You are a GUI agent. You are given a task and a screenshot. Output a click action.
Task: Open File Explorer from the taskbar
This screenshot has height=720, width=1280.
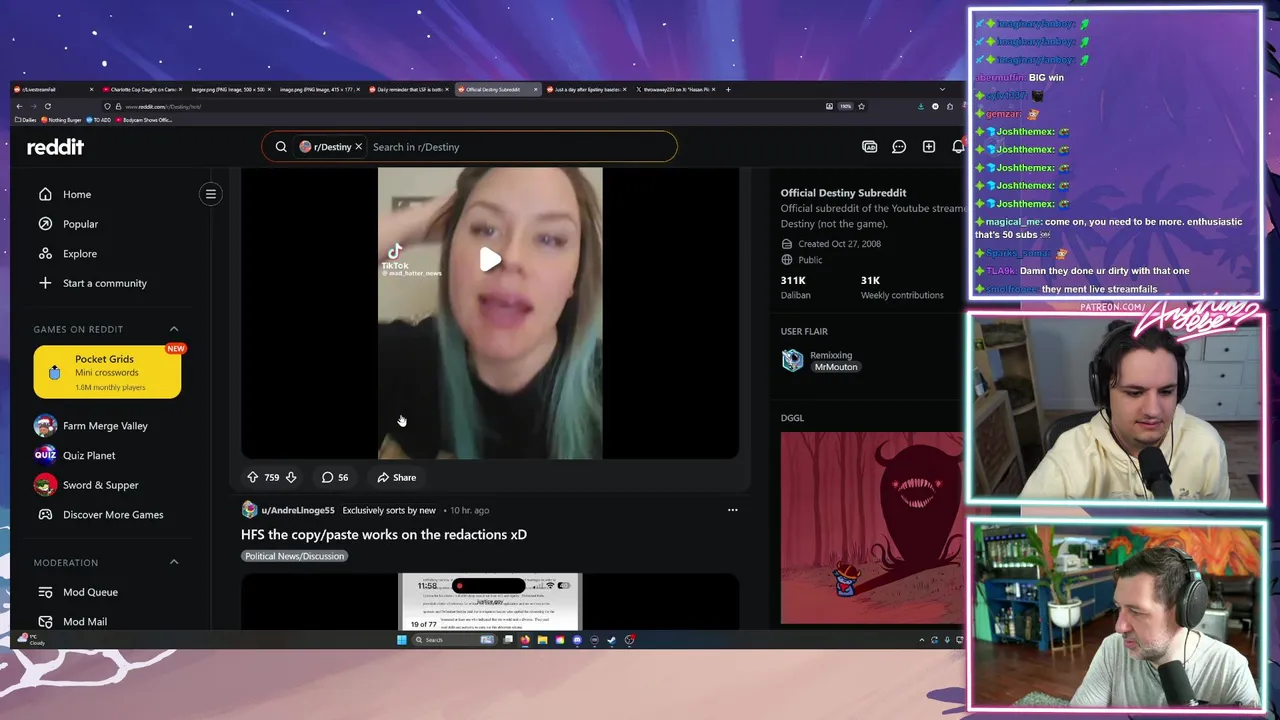[542, 640]
